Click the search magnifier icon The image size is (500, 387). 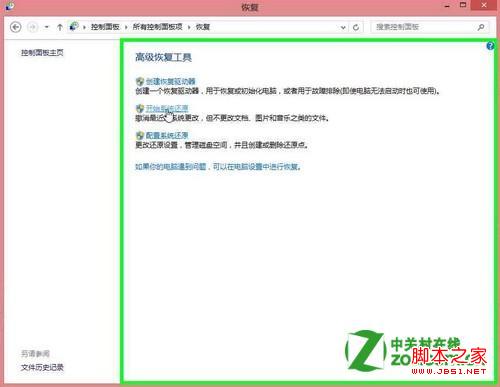[x=481, y=27]
